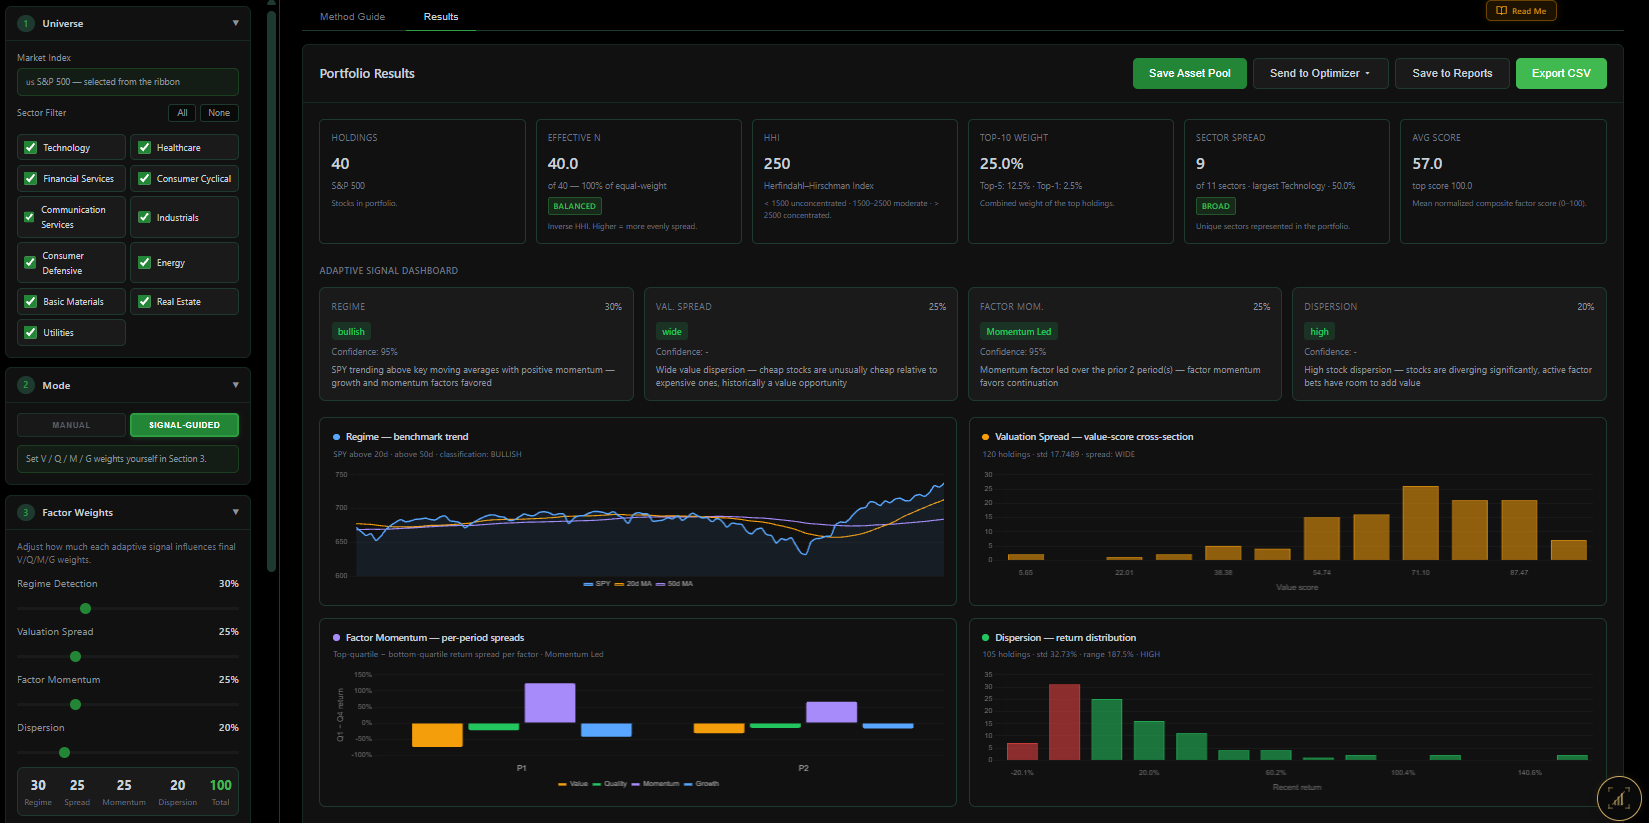Click the Quality legend entry
The width and height of the screenshot is (1649, 823).
click(x=610, y=783)
